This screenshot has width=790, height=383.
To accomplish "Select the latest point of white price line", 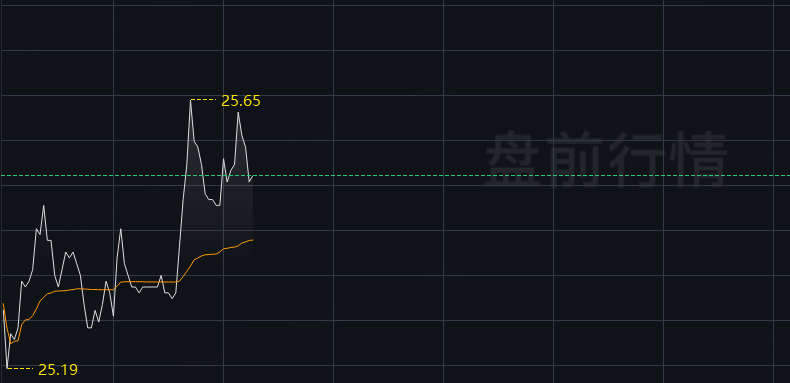I will [252, 177].
